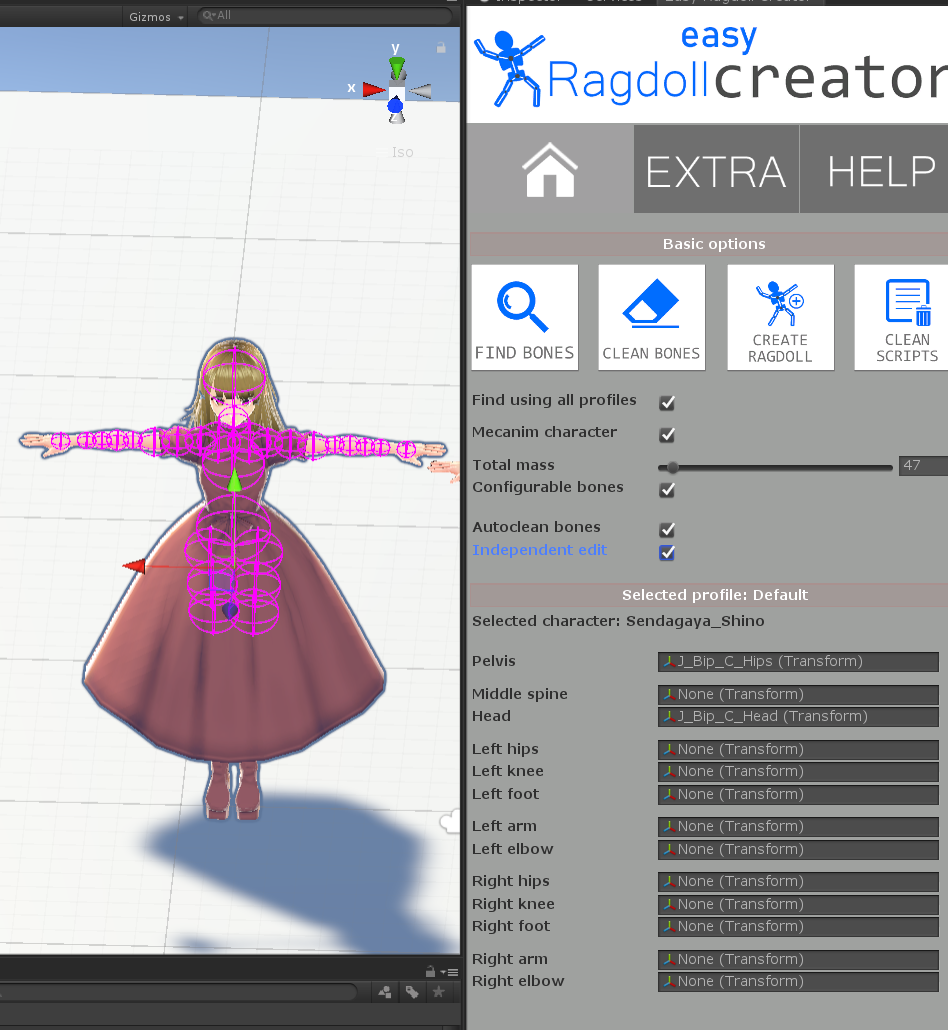Click the blue Z axis cone of the gizmo
Screen dimensions: 948x1030
[x=395, y=105]
